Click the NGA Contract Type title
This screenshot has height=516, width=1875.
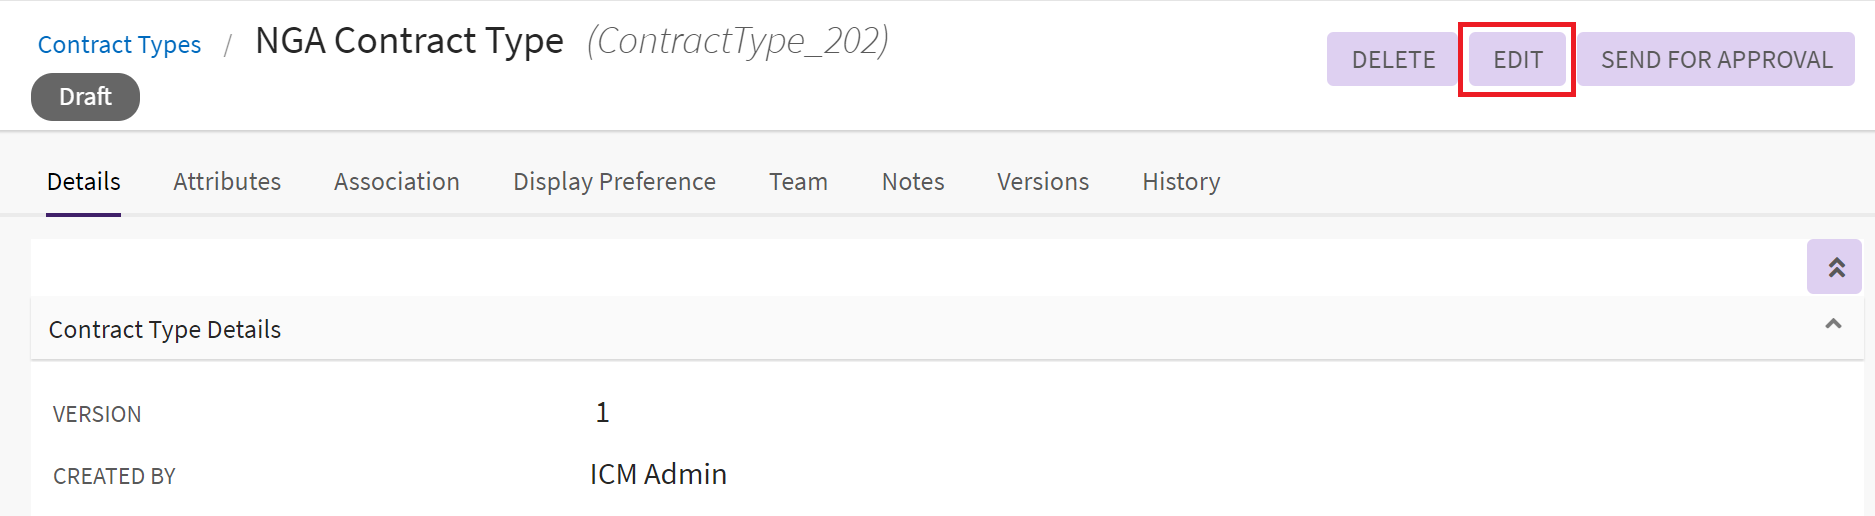click(x=409, y=41)
